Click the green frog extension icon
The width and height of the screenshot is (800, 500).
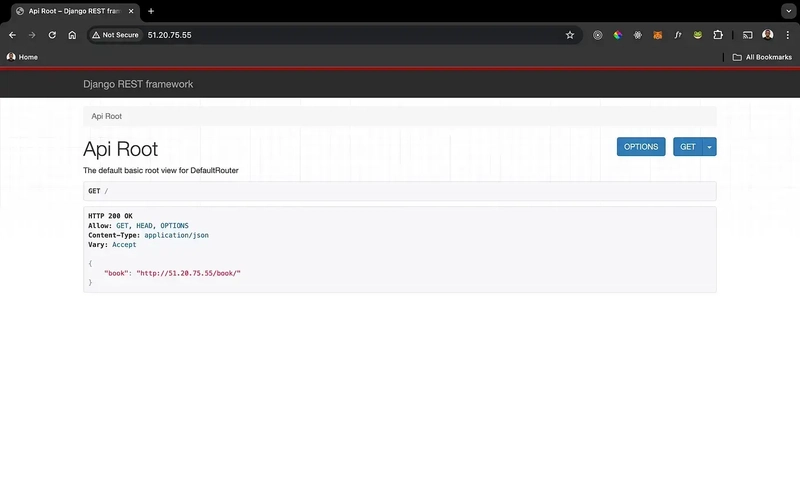(697, 35)
